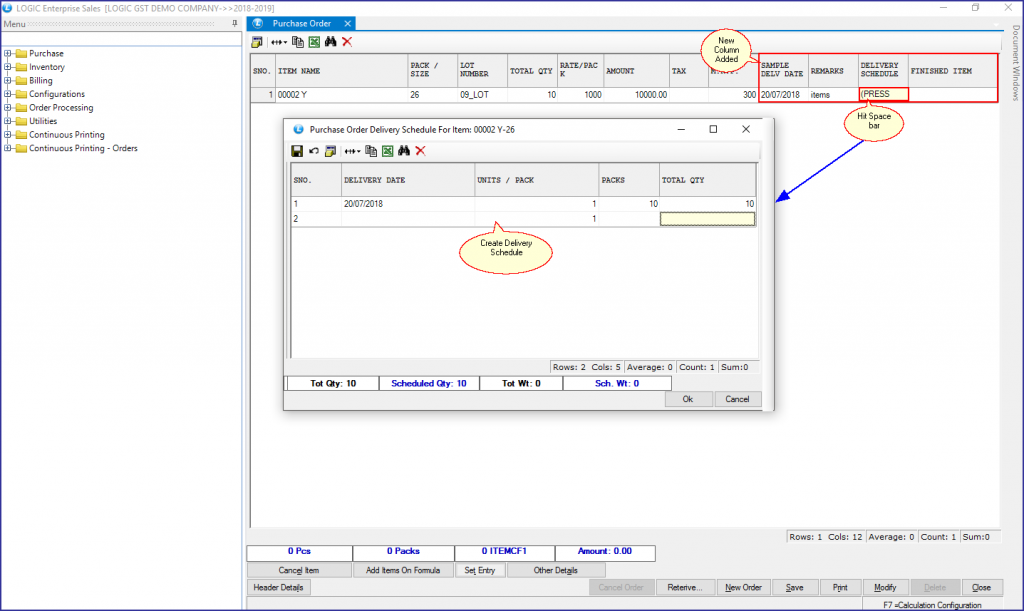
Task: Click the Undo icon in the delivery schedule dialog
Action: click(313, 150)
